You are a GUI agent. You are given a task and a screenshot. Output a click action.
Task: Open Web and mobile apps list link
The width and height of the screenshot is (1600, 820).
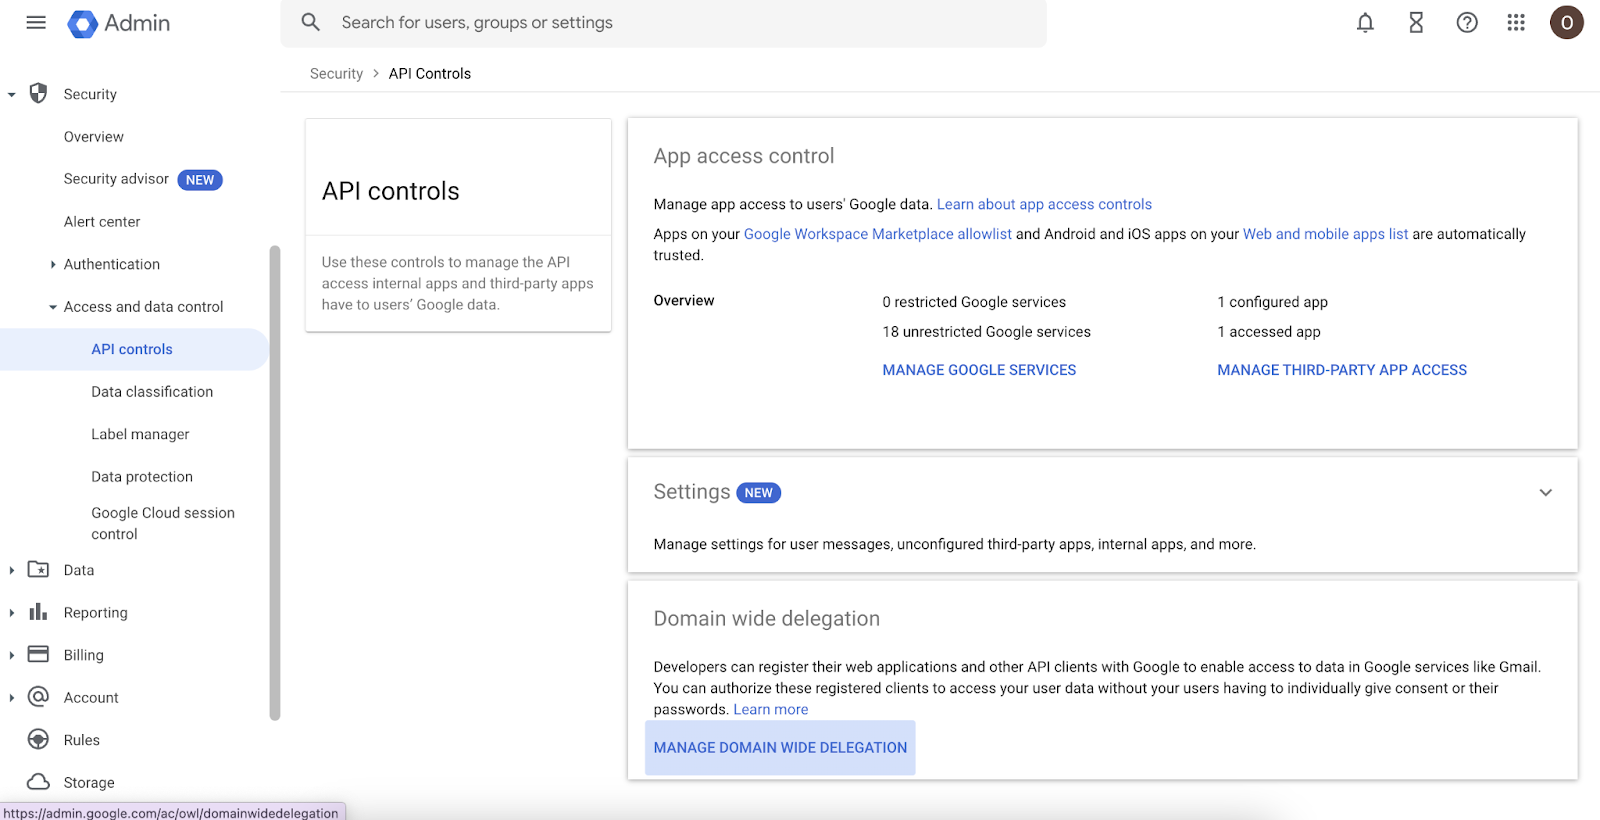pos(1325,234)
